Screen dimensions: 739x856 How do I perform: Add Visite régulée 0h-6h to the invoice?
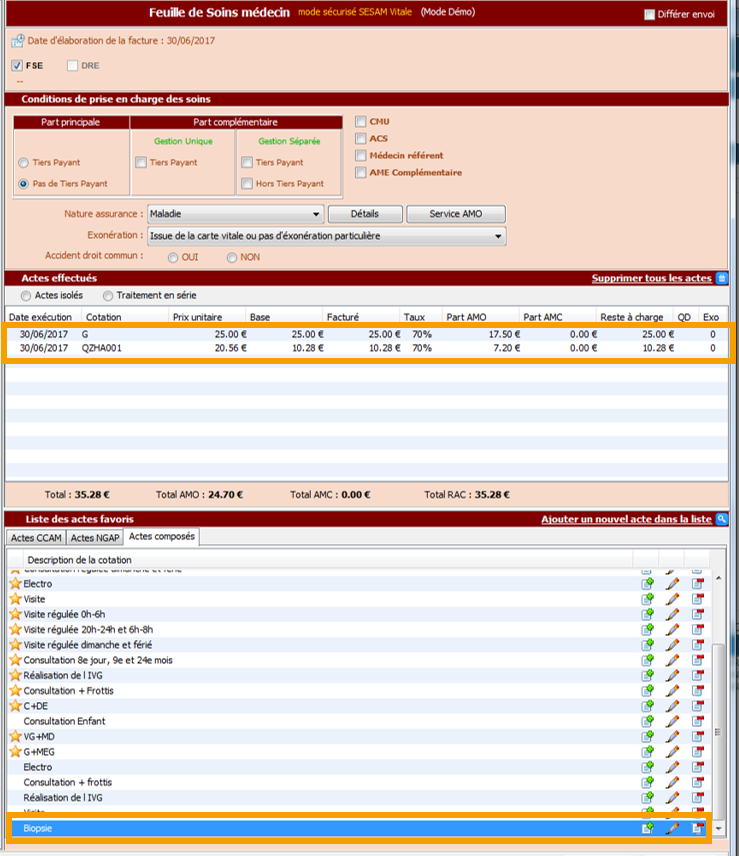click(647, 614)
